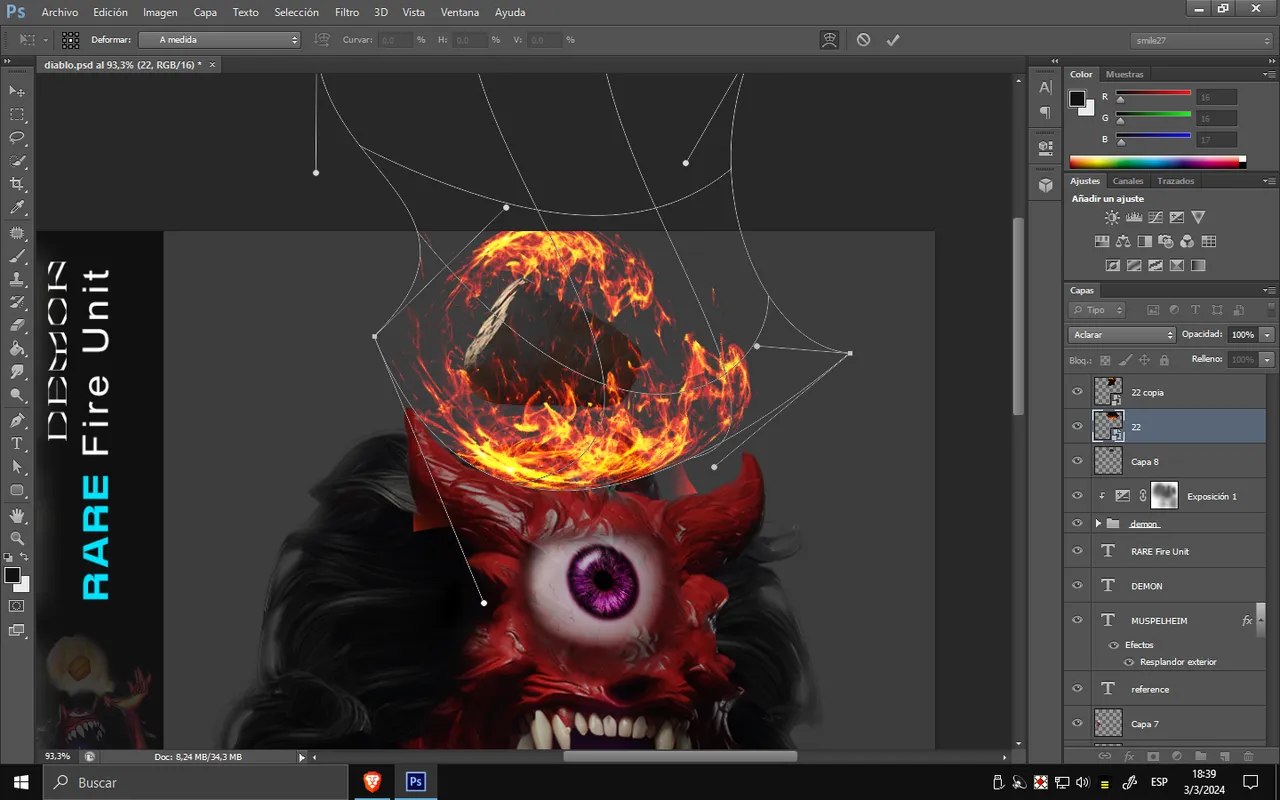The width and height of the screenshot is (1280, 800).
Task: Toggle visibility of layer 22
Action: pyautogui.click(x=1077, y=426)
